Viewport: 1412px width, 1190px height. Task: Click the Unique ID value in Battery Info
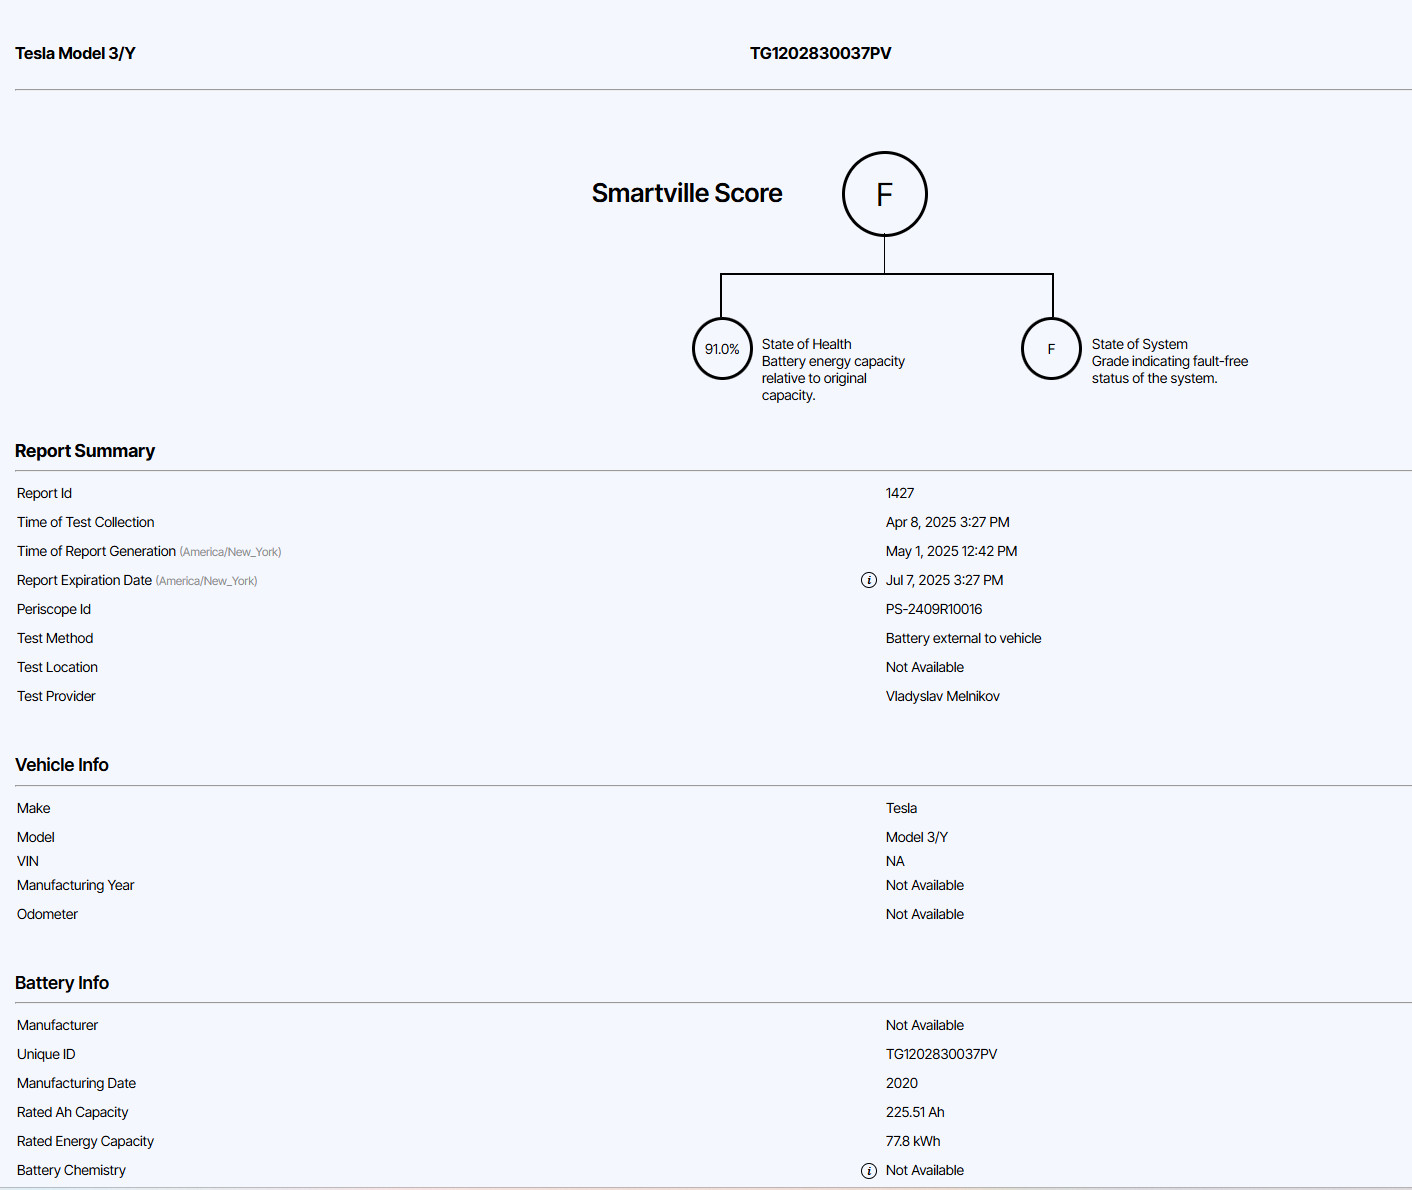[x=941, y=1054]
